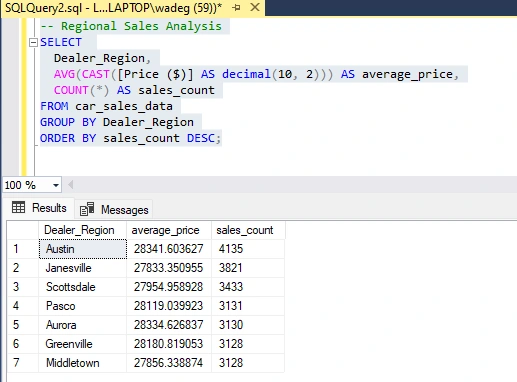Select the sales_count column header
The image size is (517, 382).
click(248, 230)
